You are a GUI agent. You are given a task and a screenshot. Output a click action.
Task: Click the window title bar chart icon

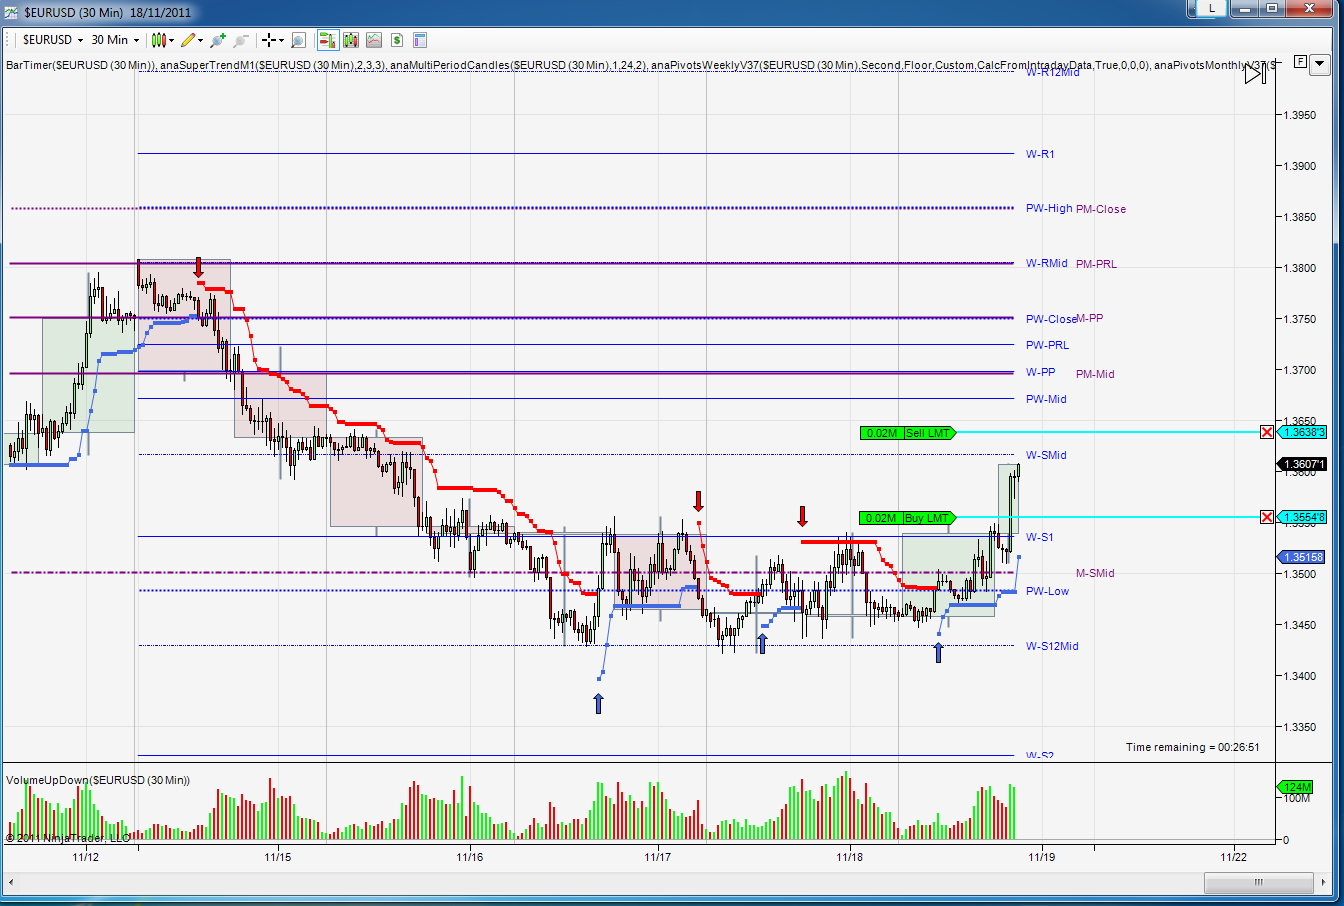[x=12, y=12]
